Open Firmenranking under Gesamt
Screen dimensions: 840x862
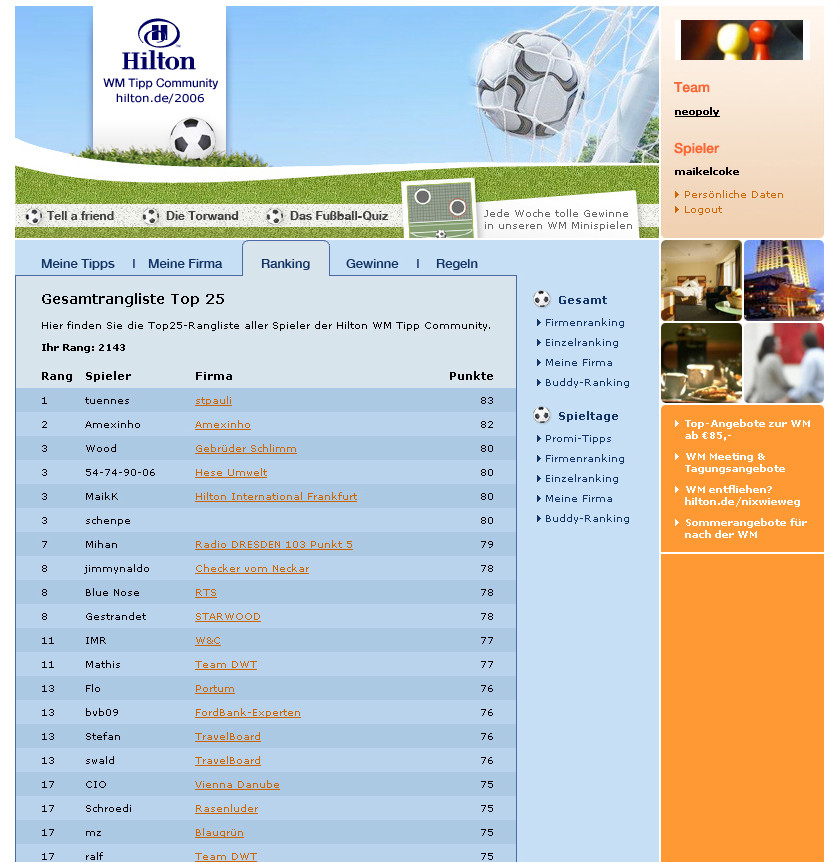tap(585, 323)
